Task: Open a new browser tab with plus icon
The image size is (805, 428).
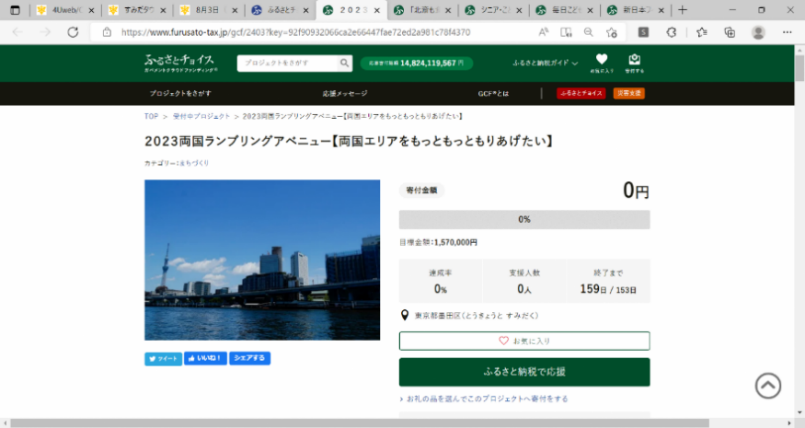Action: click(x=683, y=10)
